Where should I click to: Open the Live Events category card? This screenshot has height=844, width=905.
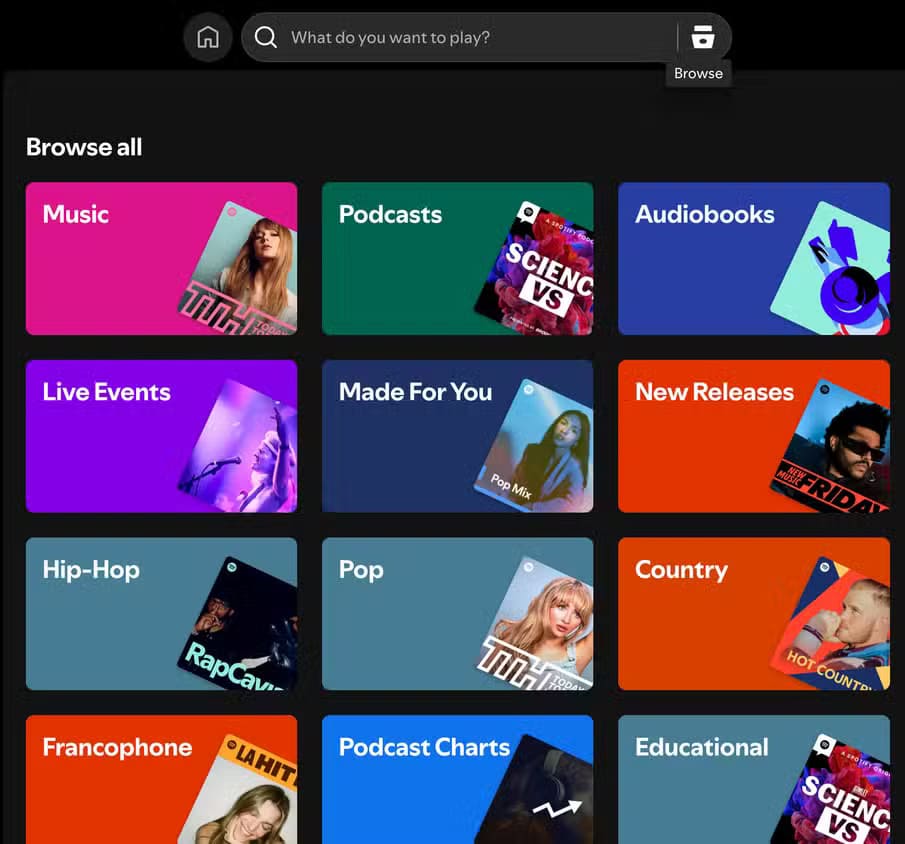click(162, 436)
